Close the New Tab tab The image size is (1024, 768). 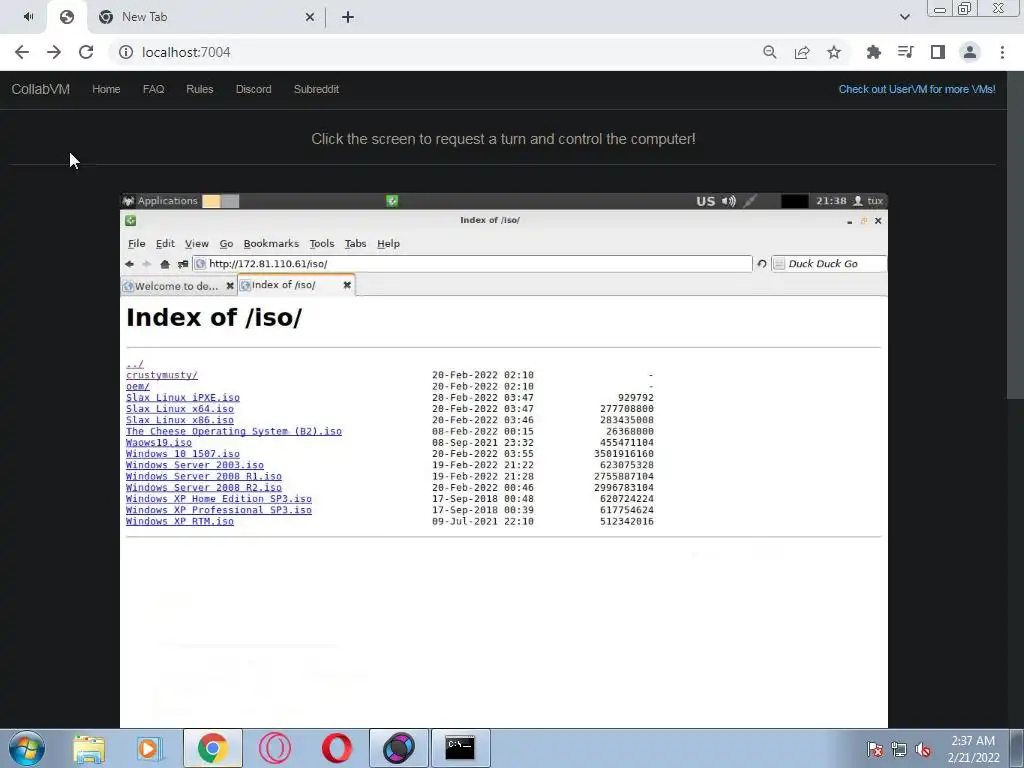(x=310, y=17)
